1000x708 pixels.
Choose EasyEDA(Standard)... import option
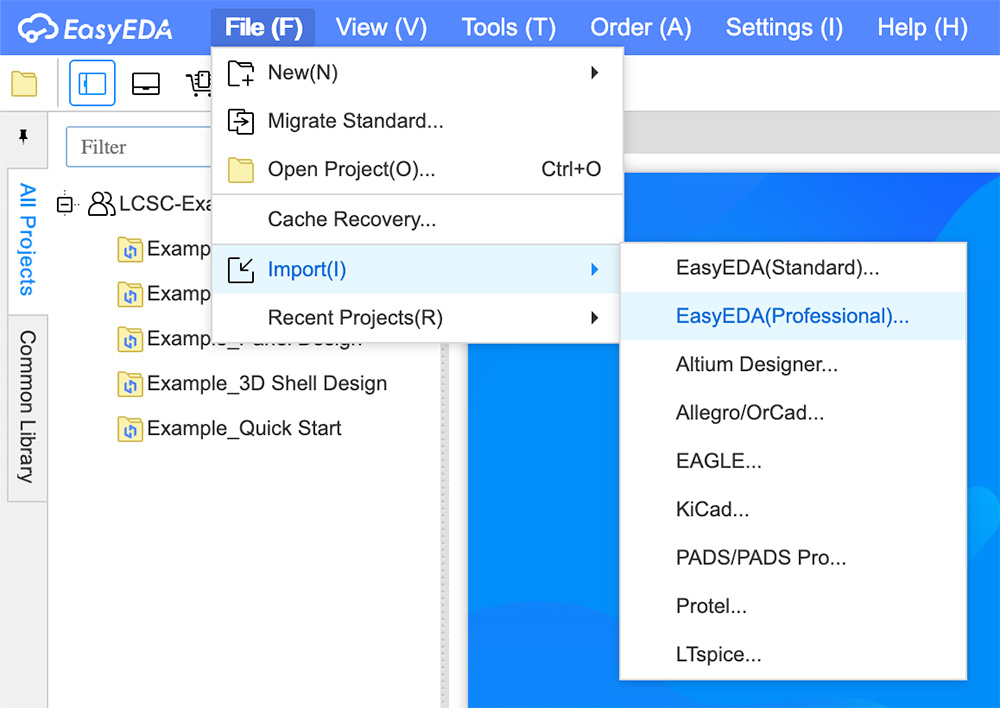pos(793,268)
